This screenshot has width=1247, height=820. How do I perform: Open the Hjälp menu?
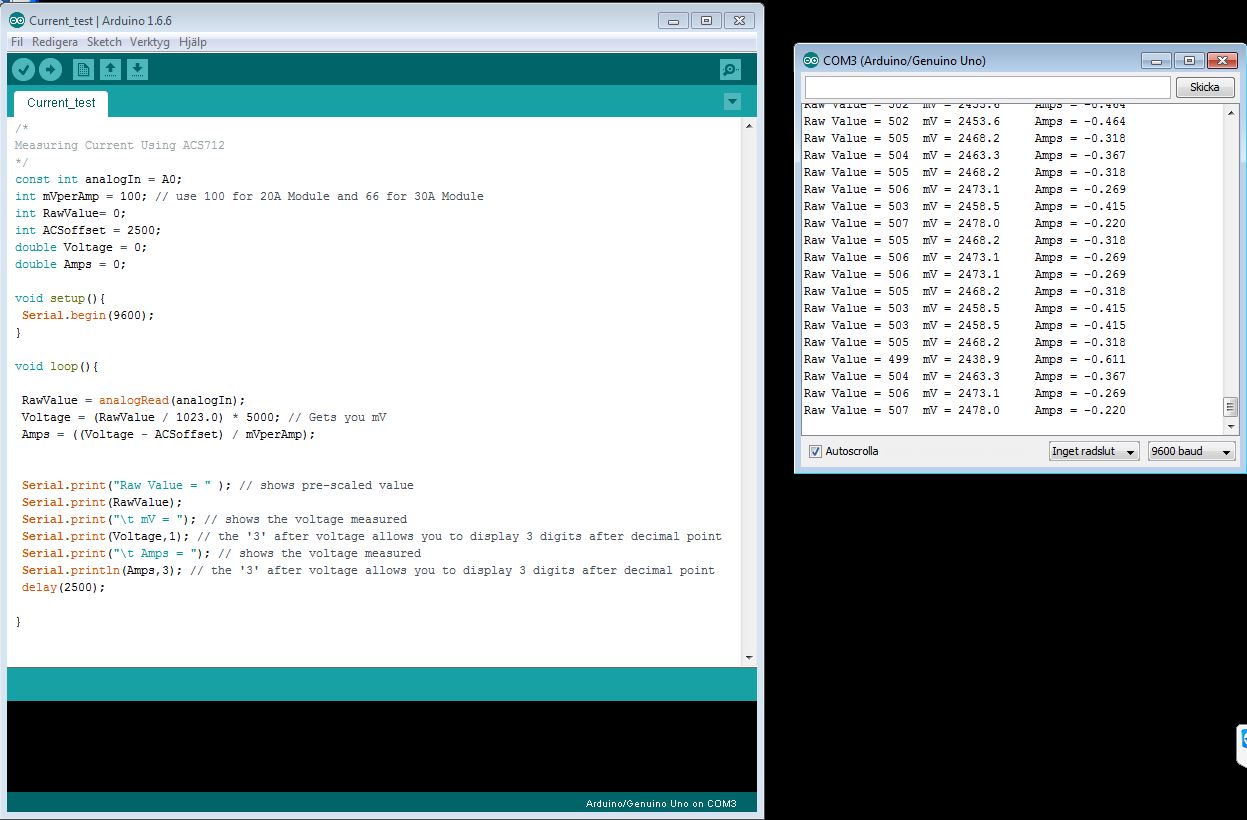pos(193,42)
